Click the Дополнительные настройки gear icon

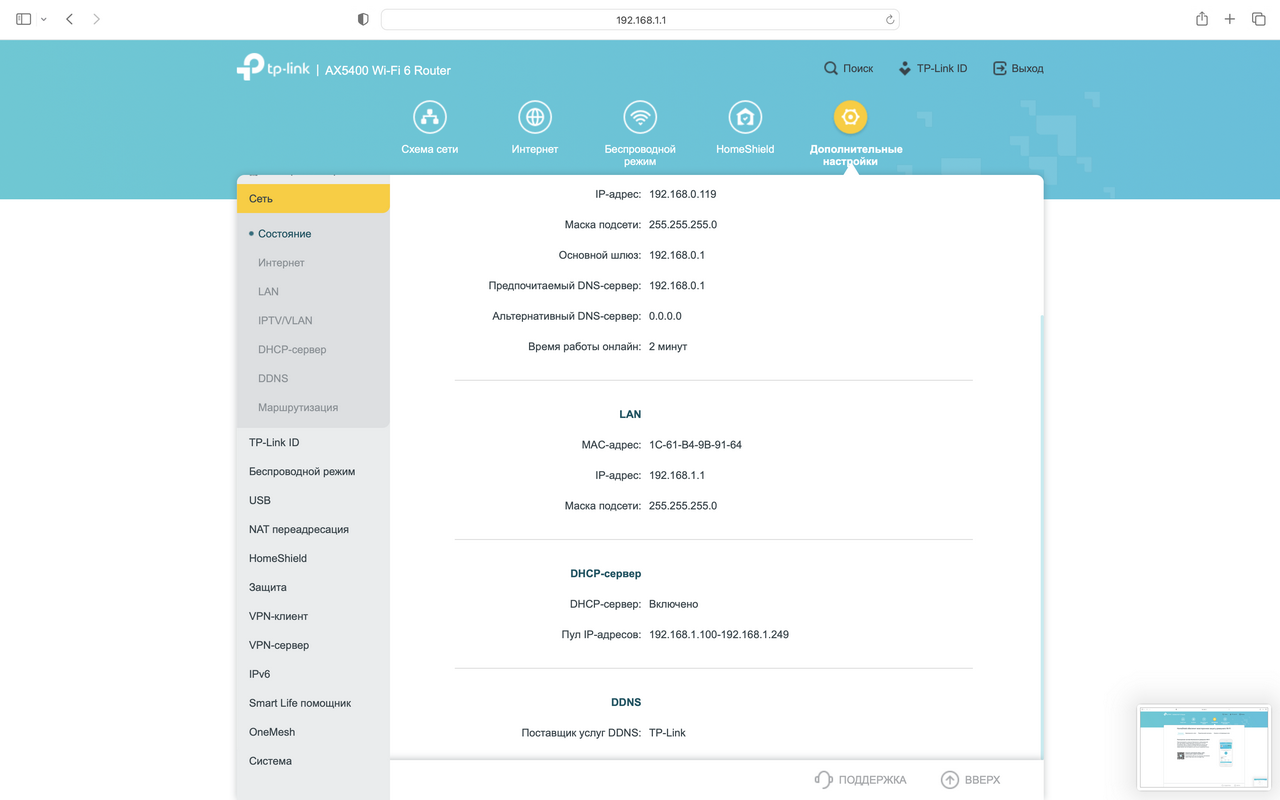[x=850, y=118]
